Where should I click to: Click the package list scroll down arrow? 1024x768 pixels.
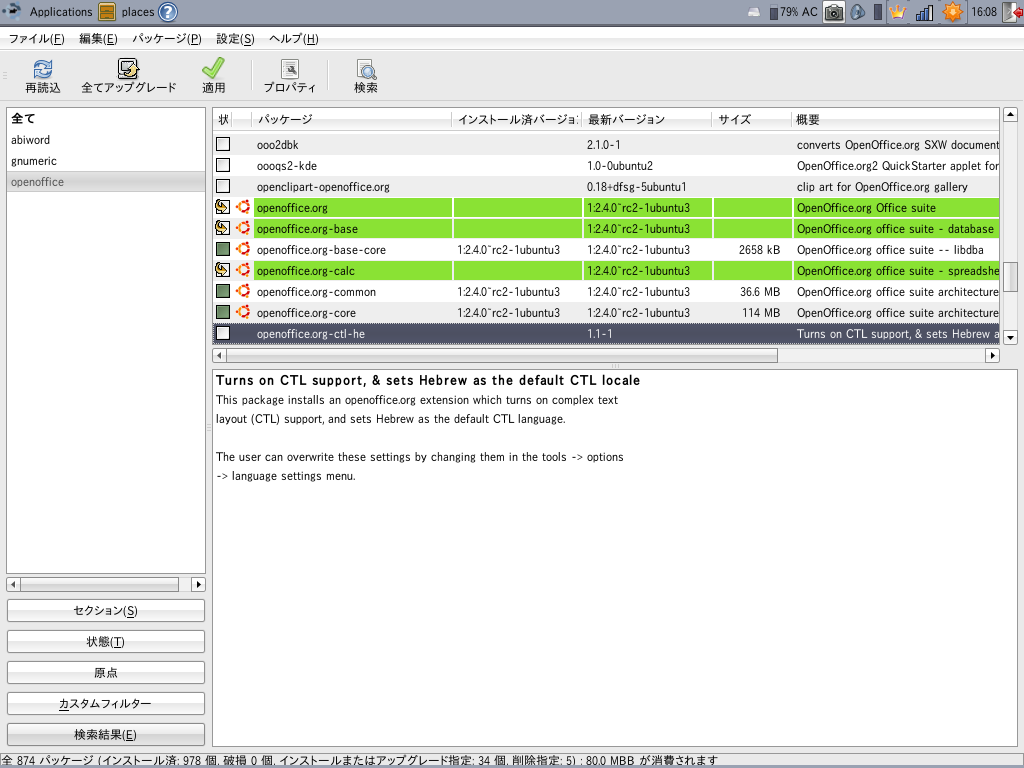[1010, 337]
